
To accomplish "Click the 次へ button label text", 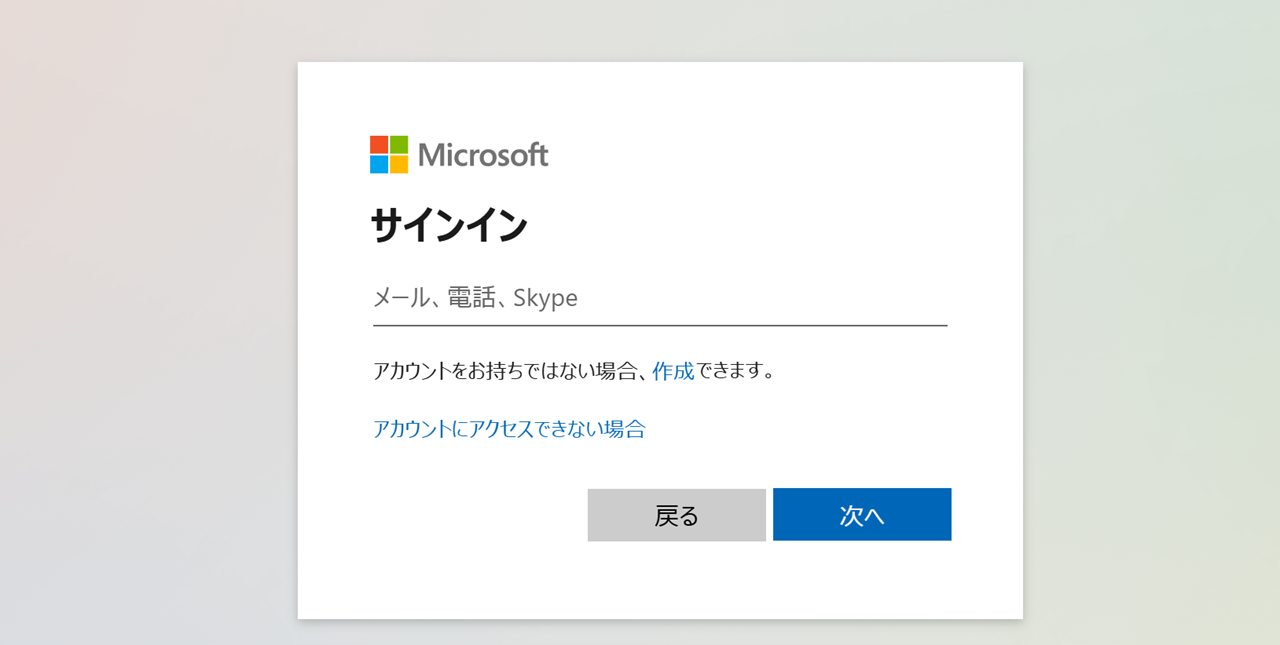I will (862, 514).
